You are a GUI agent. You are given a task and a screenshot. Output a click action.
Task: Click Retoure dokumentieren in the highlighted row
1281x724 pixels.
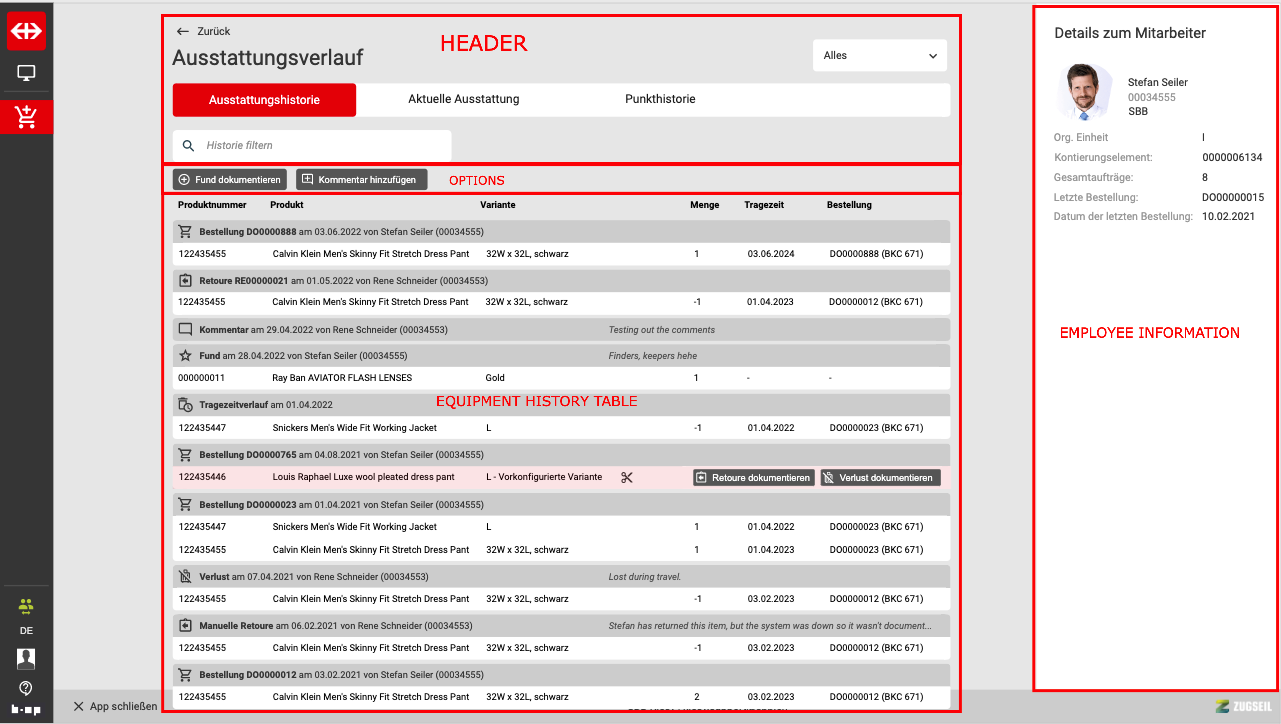click(753, 478)
